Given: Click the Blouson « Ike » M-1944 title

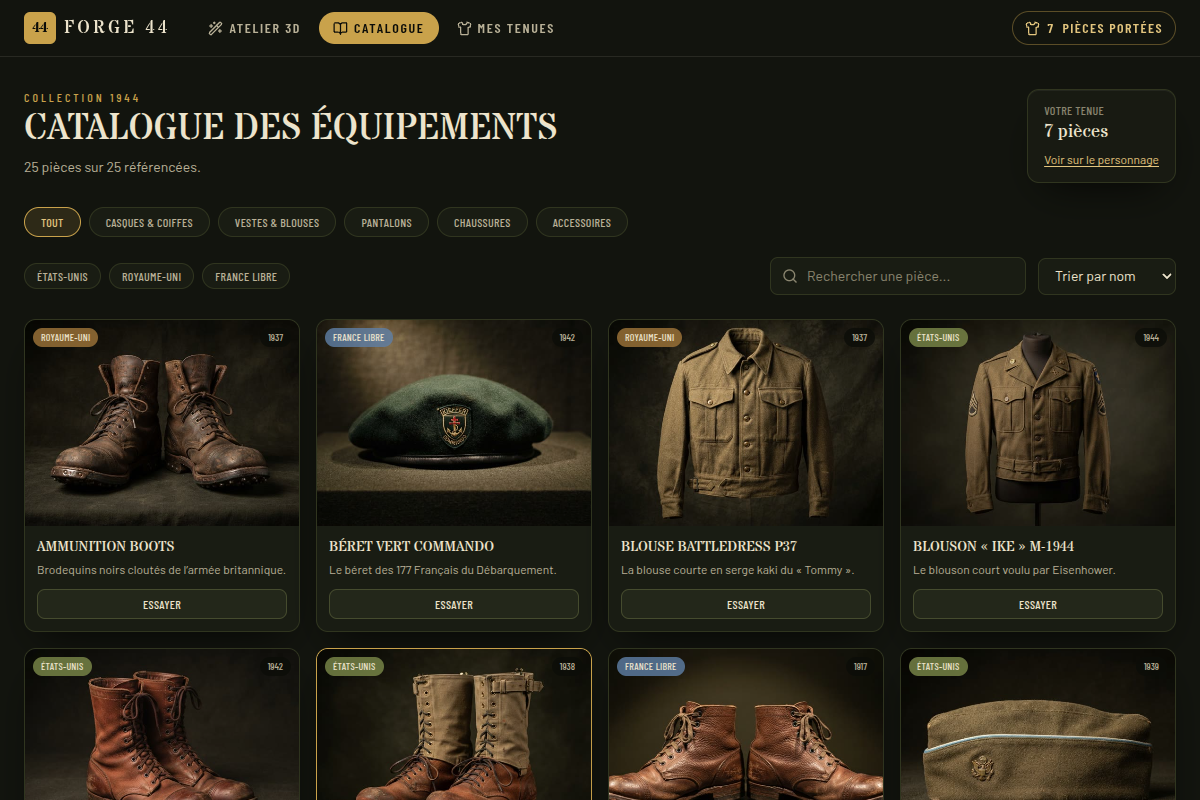Looking at the screenshot, I should point(994,547).
